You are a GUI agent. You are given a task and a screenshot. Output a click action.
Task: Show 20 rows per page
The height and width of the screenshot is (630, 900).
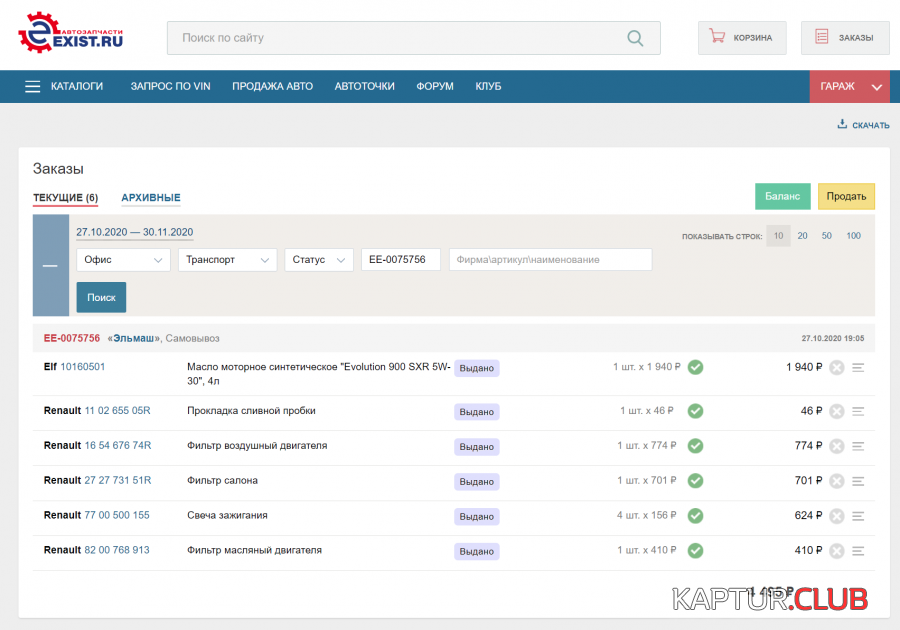pos(802,236)
